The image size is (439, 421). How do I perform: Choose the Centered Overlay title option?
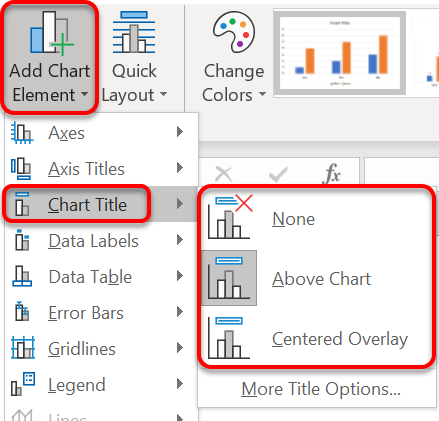click(x=316, y=338)
